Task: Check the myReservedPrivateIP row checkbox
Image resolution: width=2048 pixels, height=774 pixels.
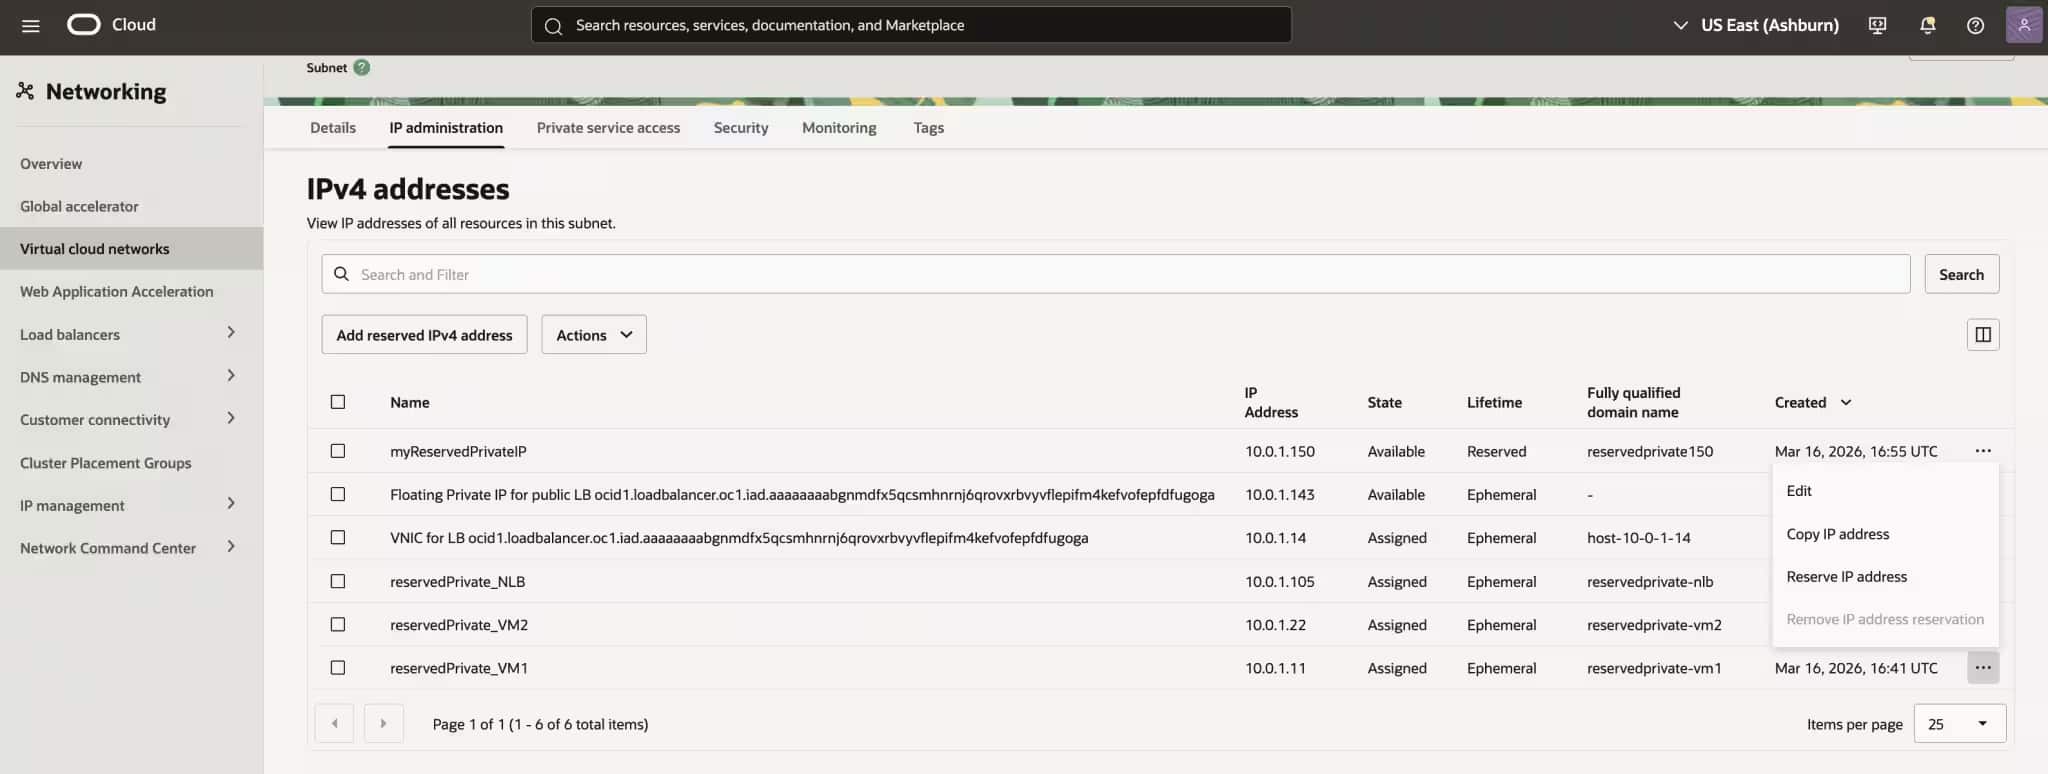Action: (338, 451)
